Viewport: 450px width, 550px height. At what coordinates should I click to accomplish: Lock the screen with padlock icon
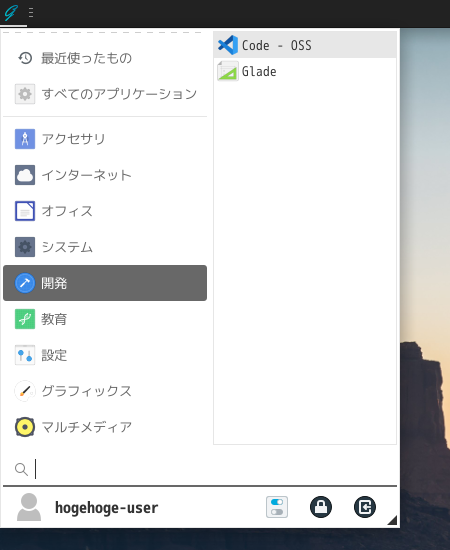(x=321, y=507)
